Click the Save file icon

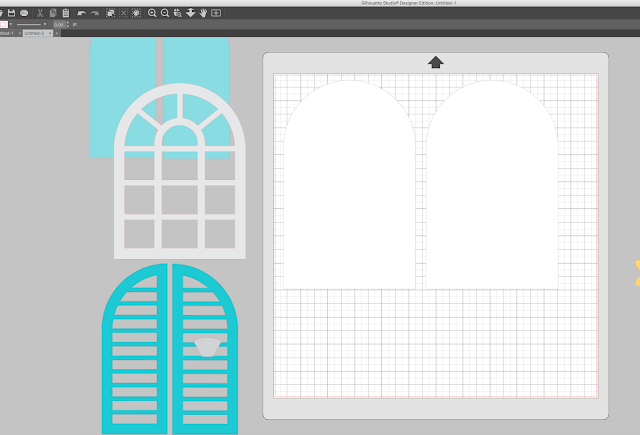[11, 13]
